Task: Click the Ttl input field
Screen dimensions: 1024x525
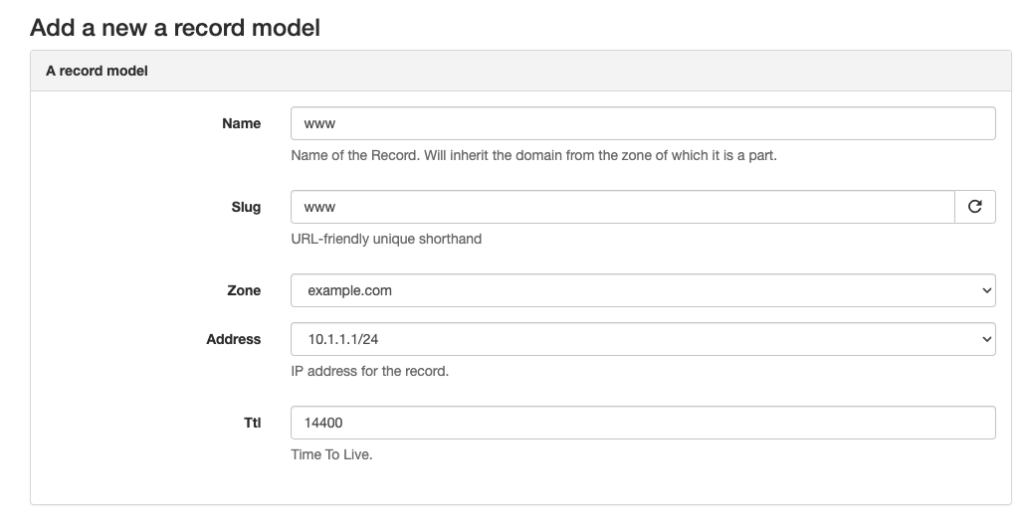Action: [x=643, y=422]
